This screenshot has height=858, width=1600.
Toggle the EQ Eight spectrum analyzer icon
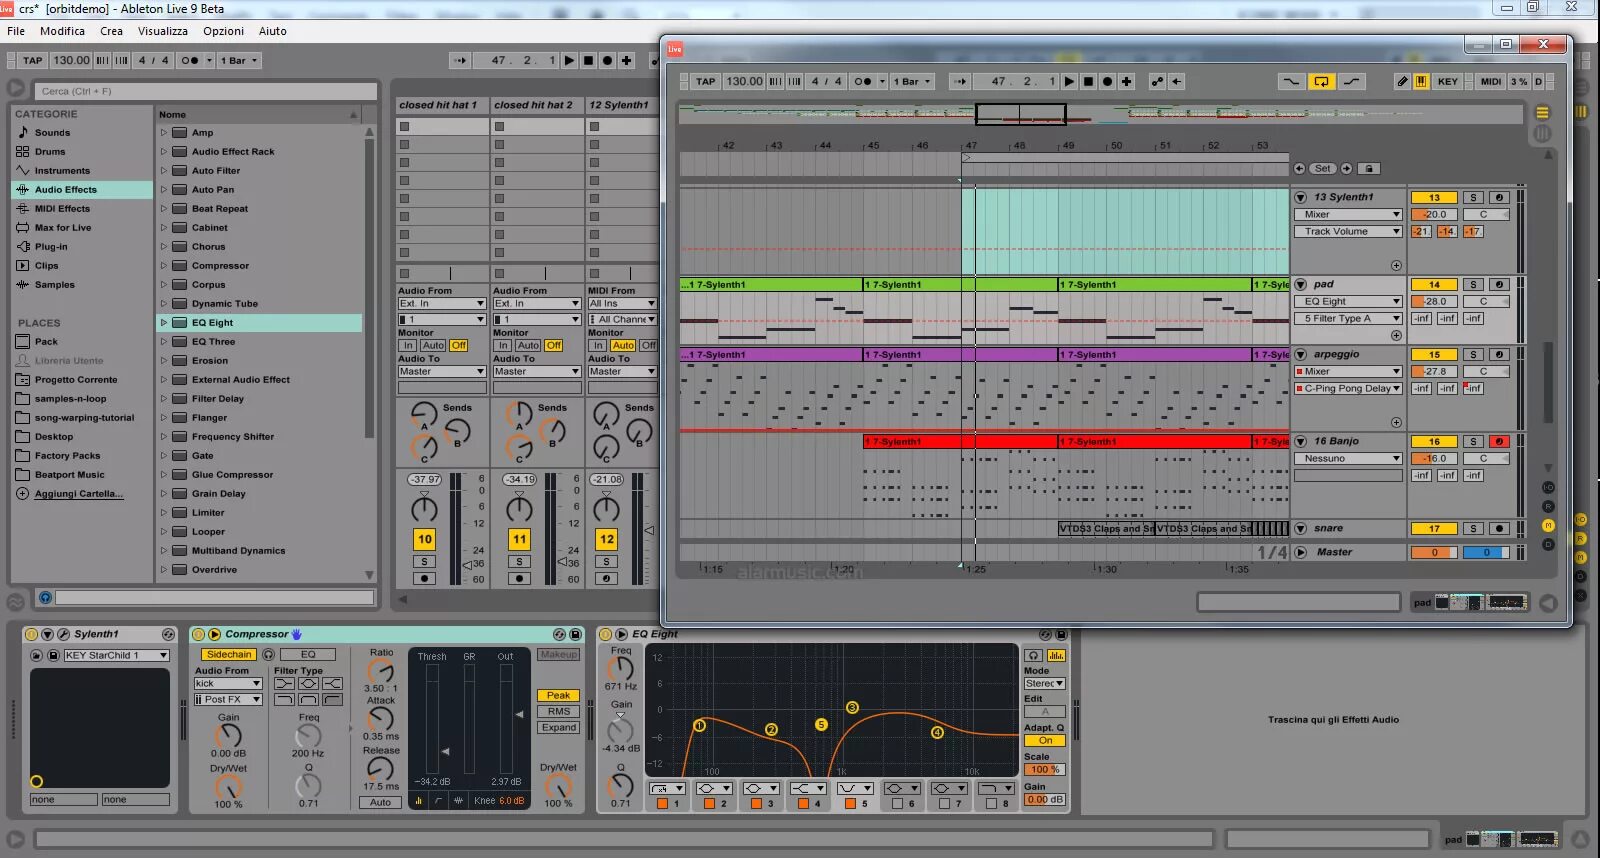[x=1056, y=655]
